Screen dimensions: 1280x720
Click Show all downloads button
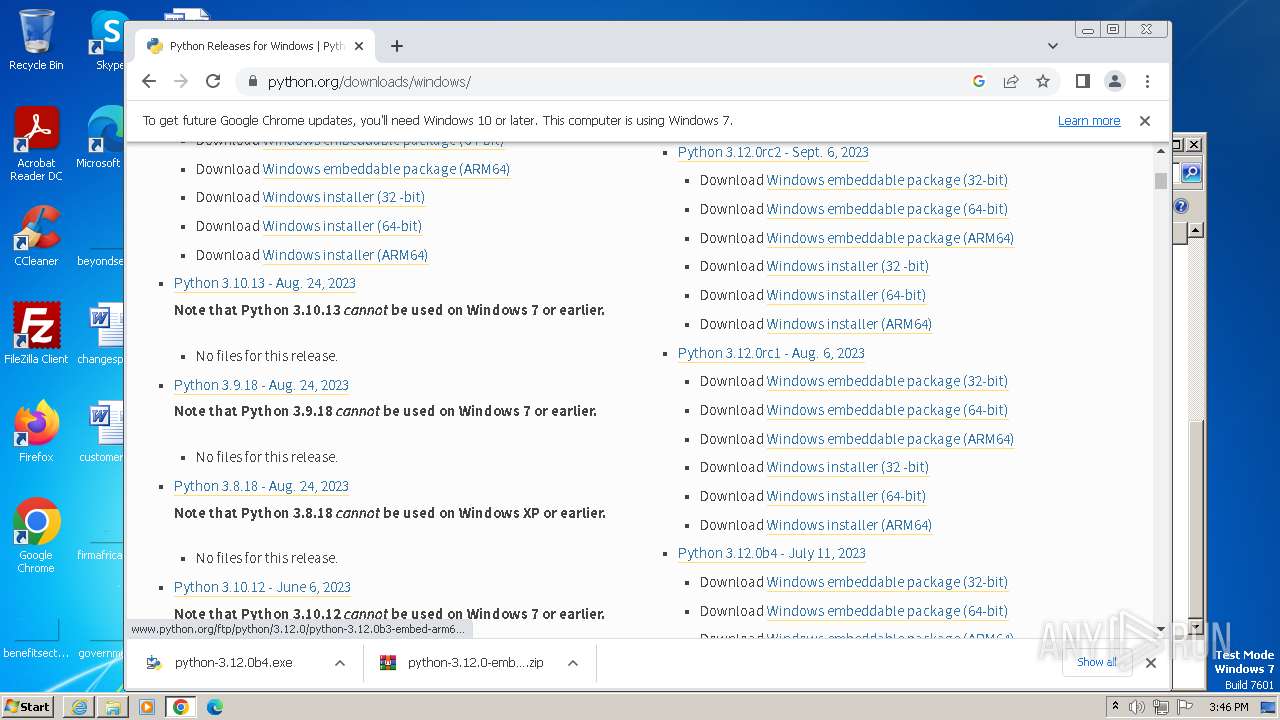(x=1097, y=662)
